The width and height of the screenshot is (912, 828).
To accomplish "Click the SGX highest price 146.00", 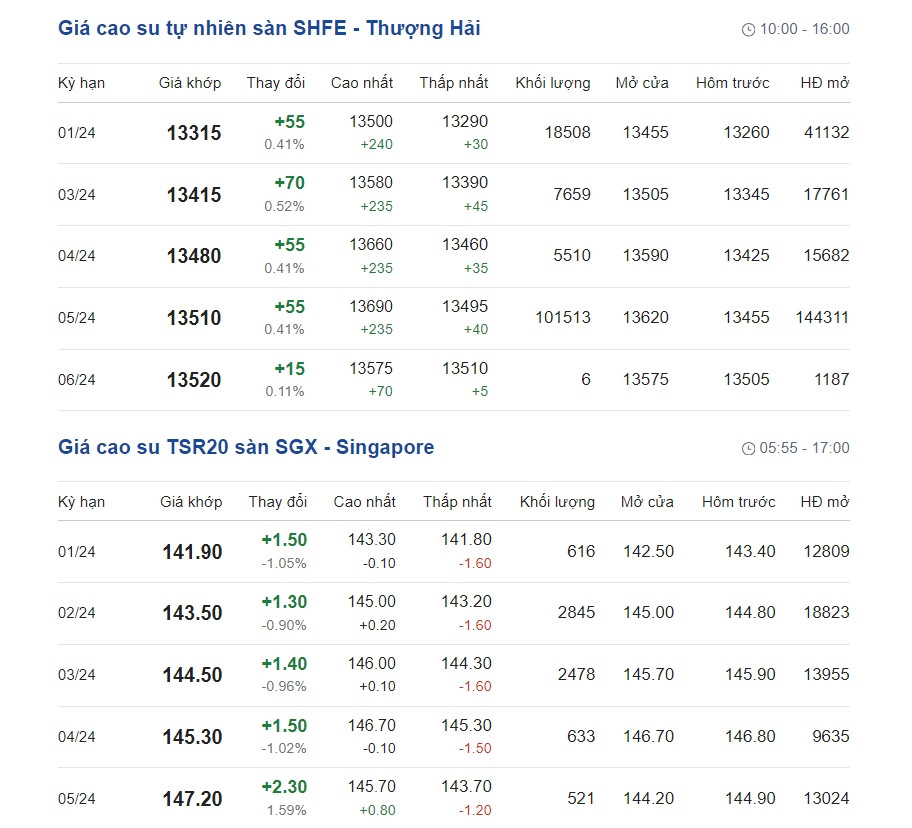I will 372,663.
